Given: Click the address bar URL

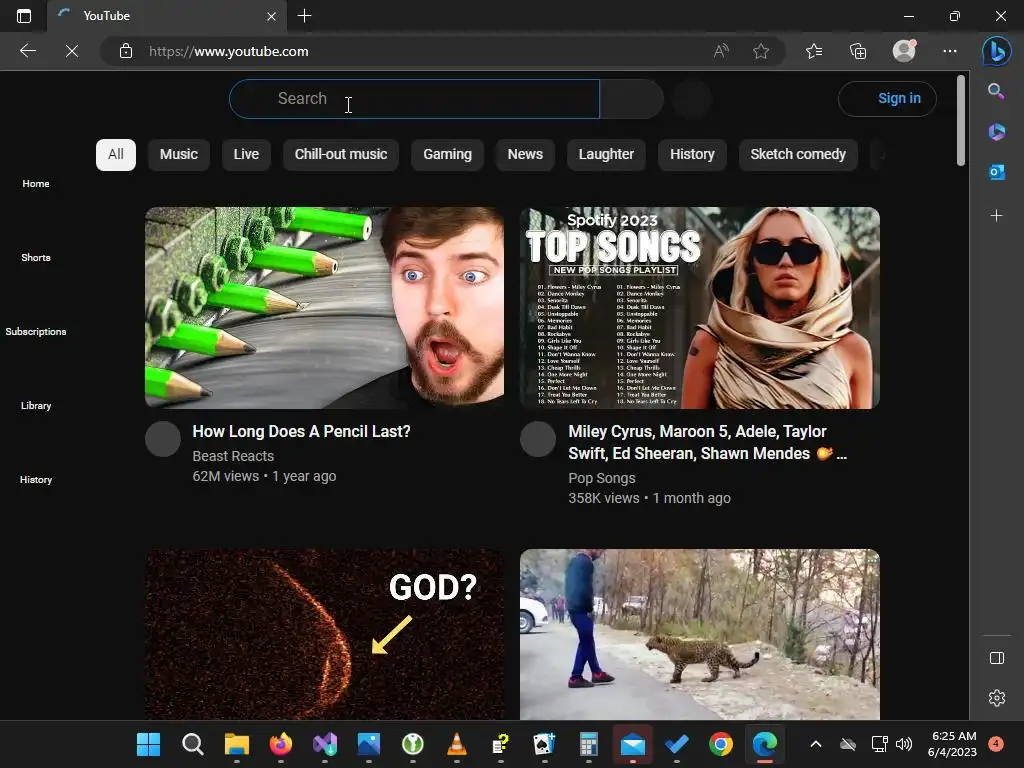Looking at the screenshot, I should coord(229,51).
